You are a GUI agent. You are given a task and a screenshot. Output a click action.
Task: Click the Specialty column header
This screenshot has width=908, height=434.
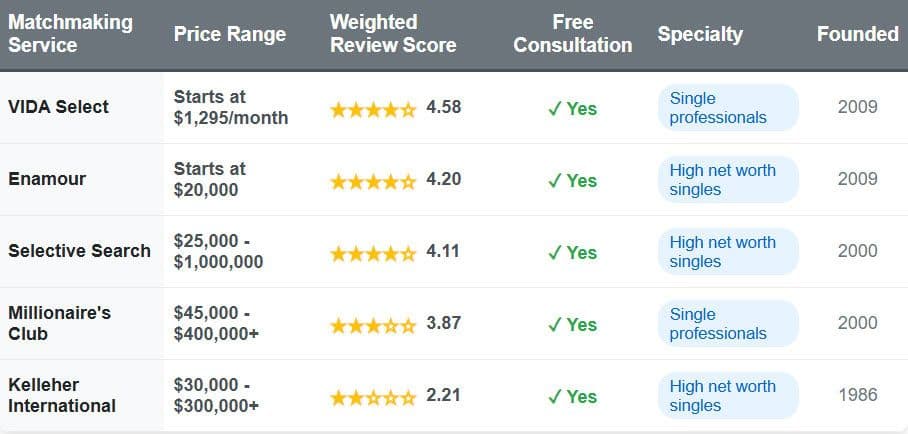pos(700,34)
